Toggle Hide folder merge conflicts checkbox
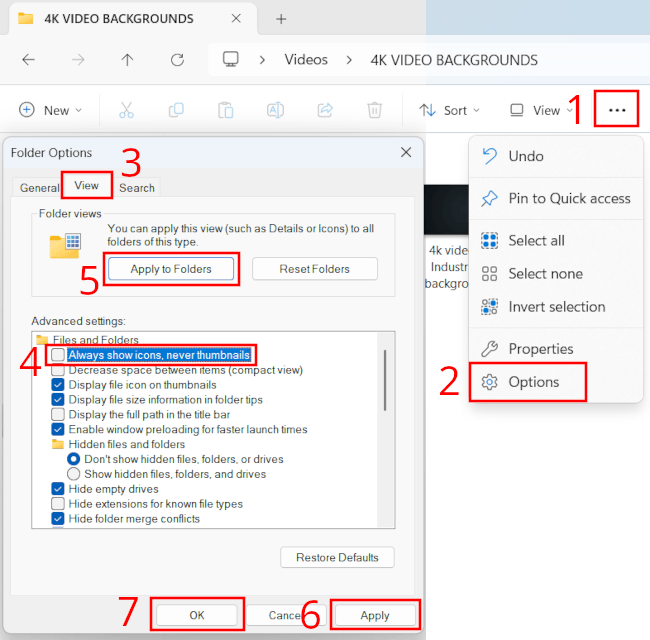Image resolution: width=650 pixels, height=640 pixels. pyautogui.click(x=58, y=519)
